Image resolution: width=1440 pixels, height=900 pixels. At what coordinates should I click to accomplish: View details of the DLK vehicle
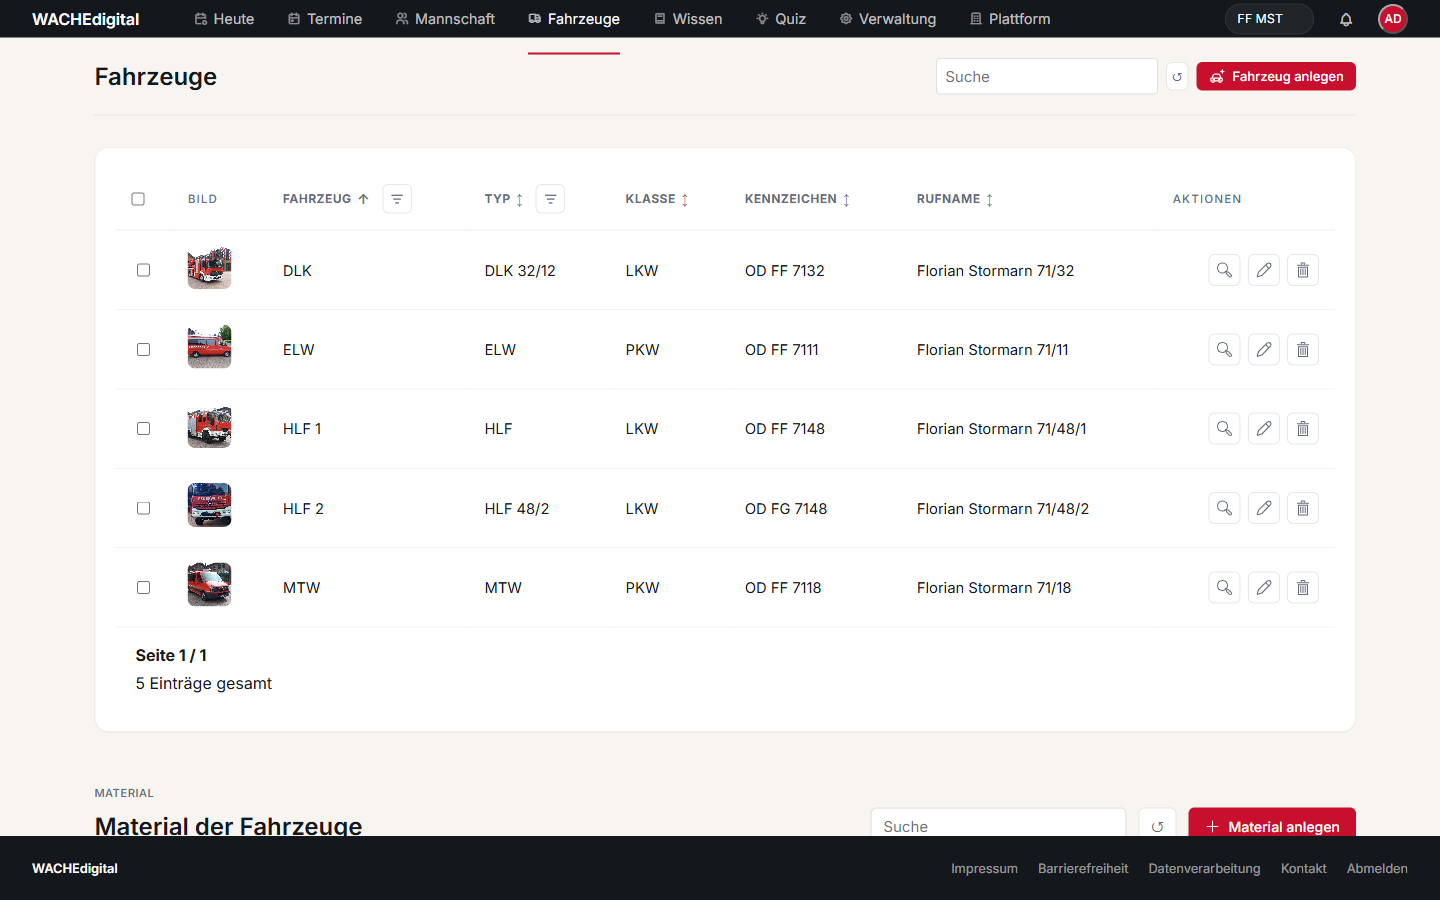(x=1224, y=270)
